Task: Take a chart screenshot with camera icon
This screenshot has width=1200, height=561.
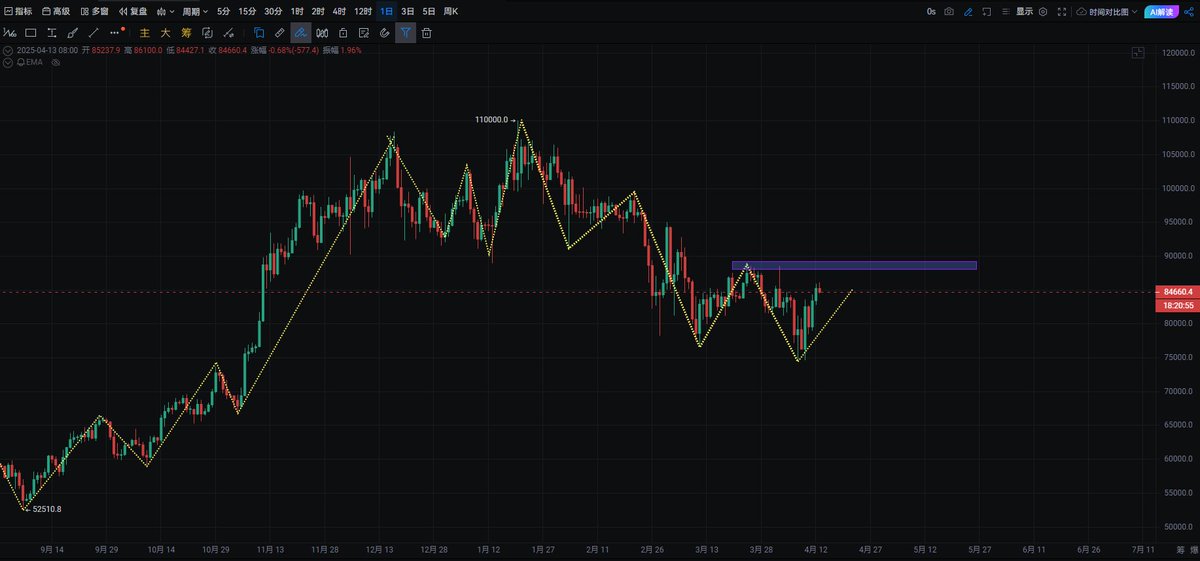Action: coord(949,11)
